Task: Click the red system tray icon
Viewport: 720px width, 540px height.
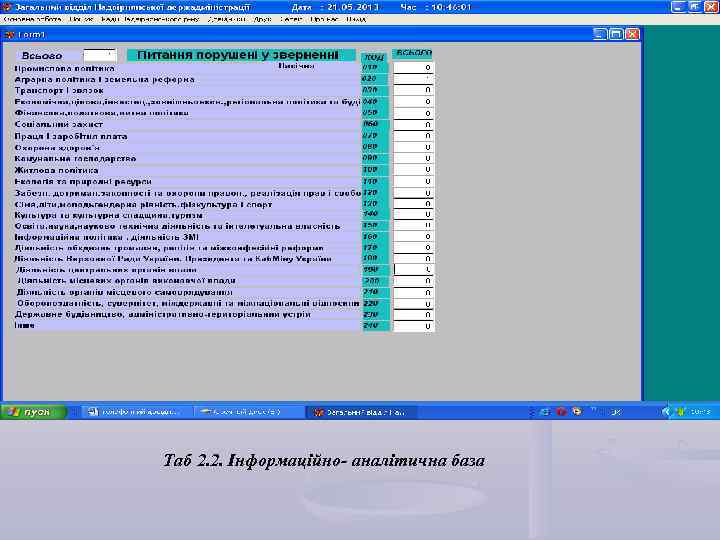Action: pyautogui.click(x=561, y=411)
